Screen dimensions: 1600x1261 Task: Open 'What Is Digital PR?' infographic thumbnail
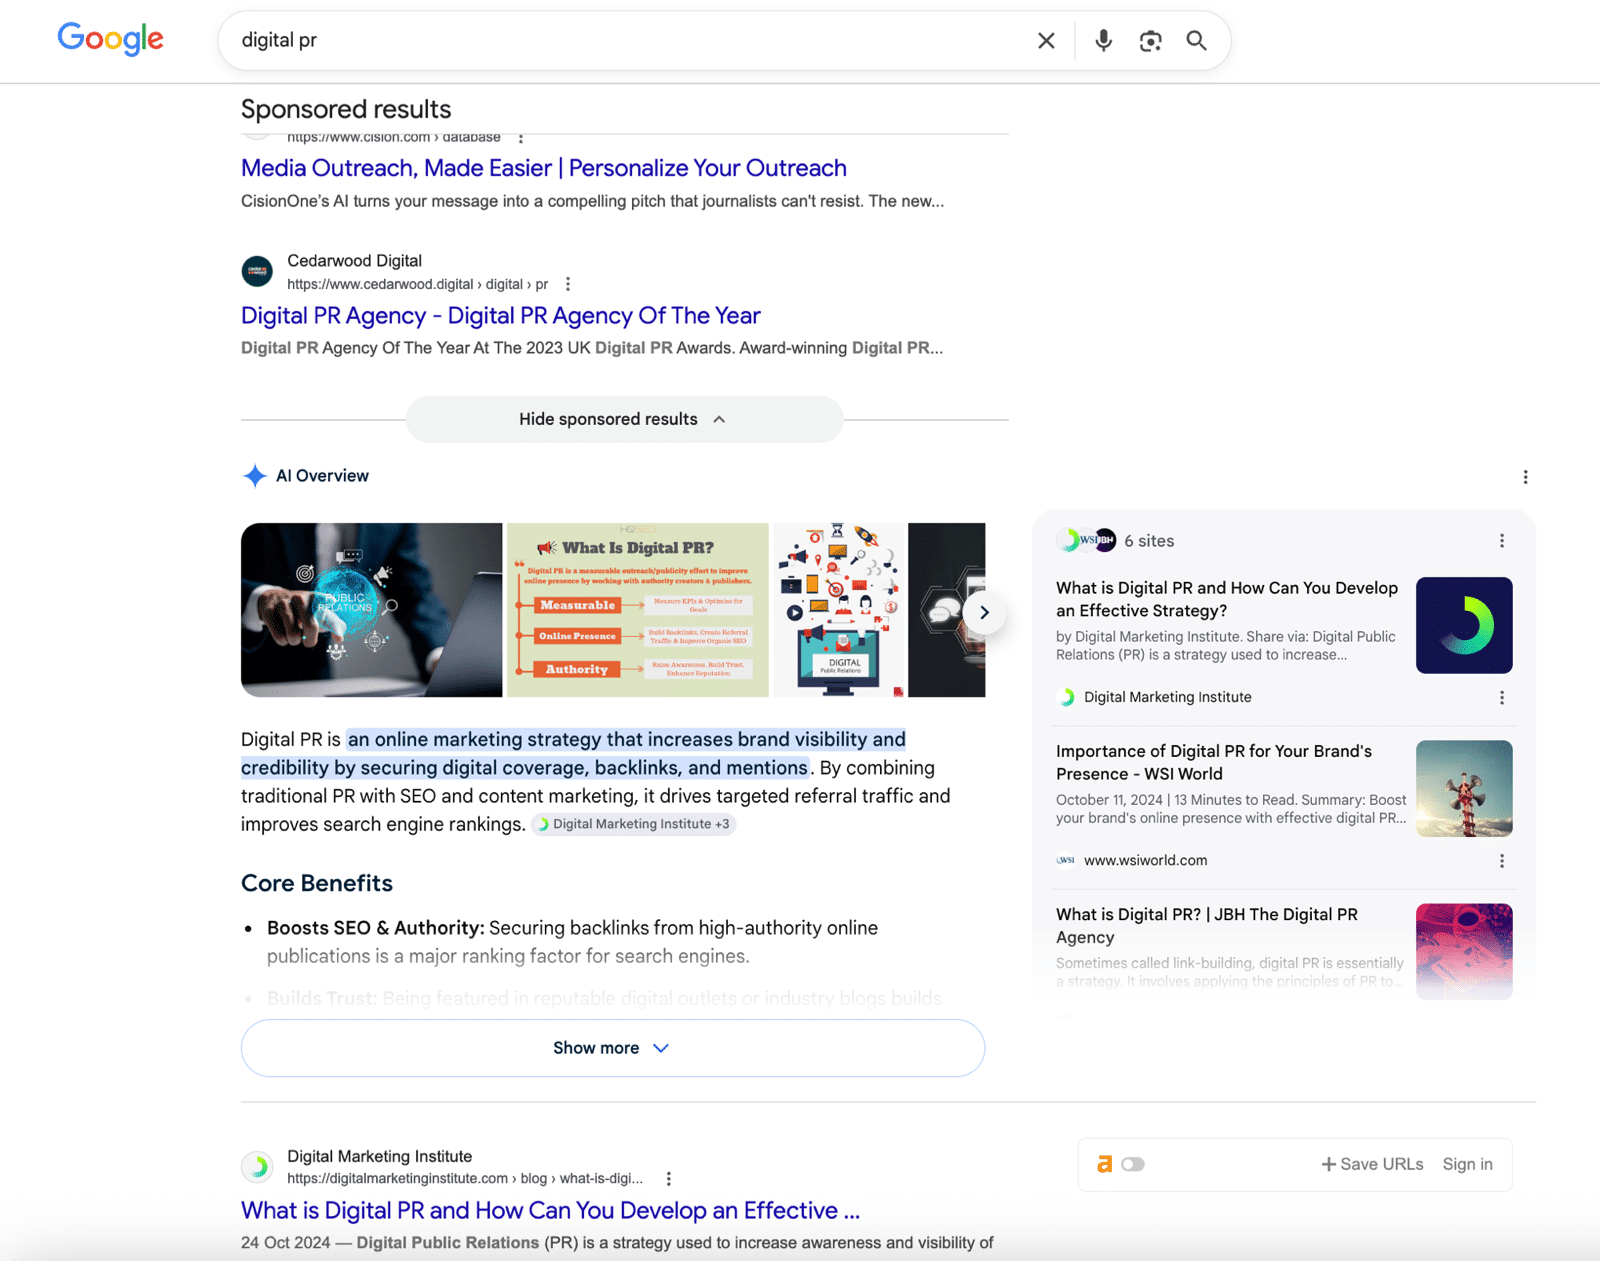(x=638, y=610)
